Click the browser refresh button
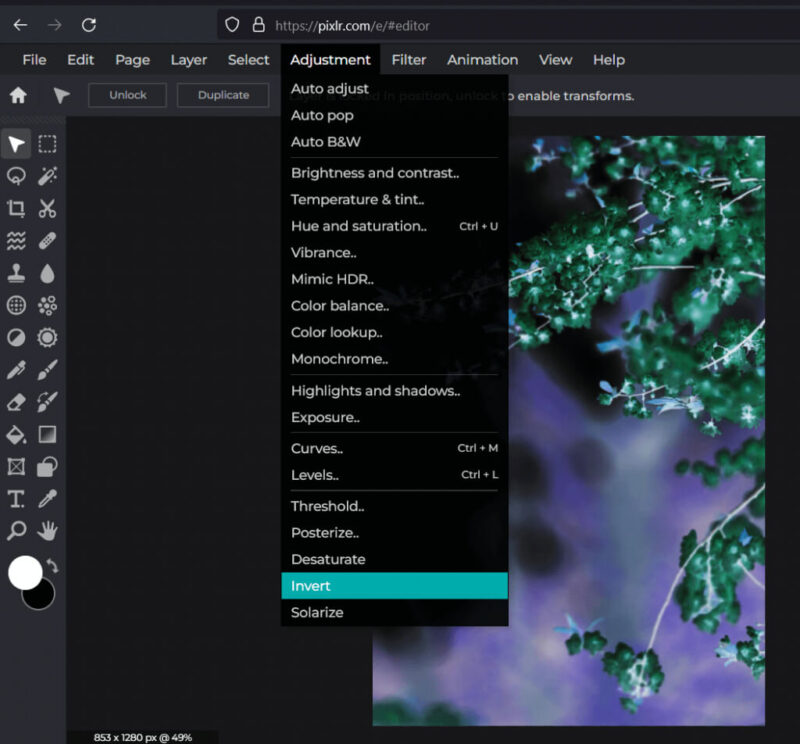Image resolution: width=800 pixels, height=744 pixels. point(90,25)
